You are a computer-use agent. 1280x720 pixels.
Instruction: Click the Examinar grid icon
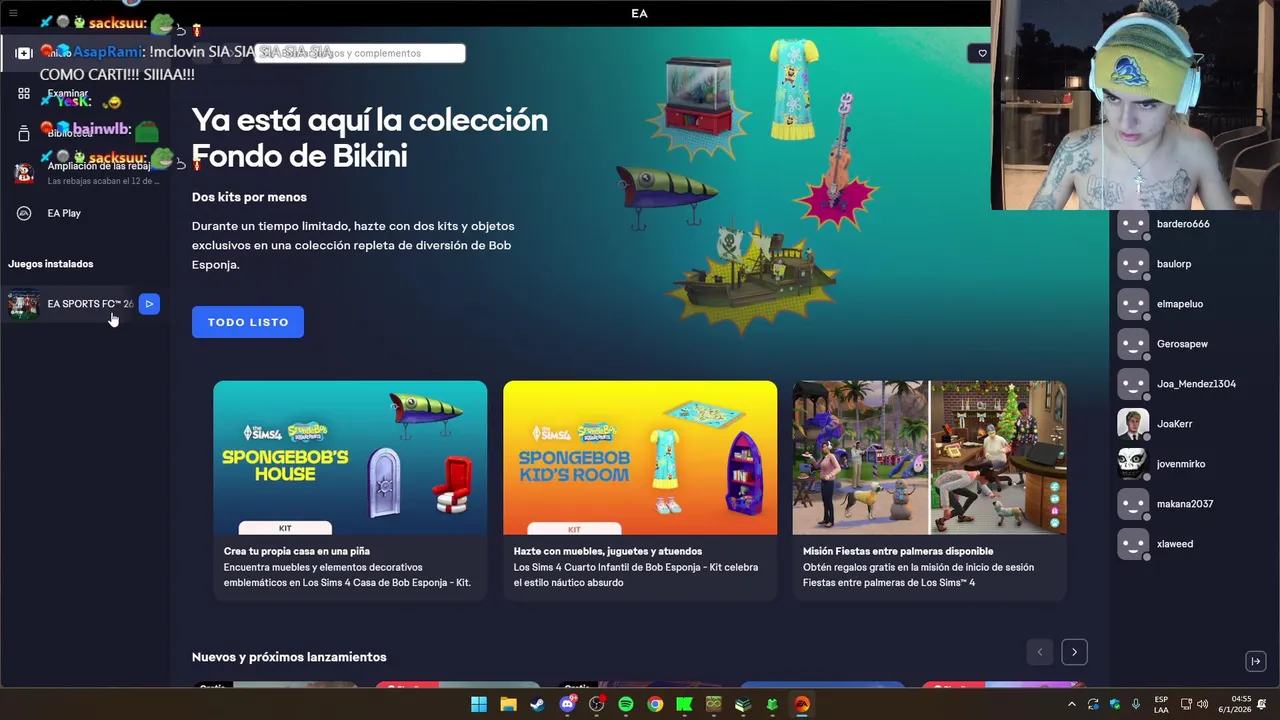24,93
